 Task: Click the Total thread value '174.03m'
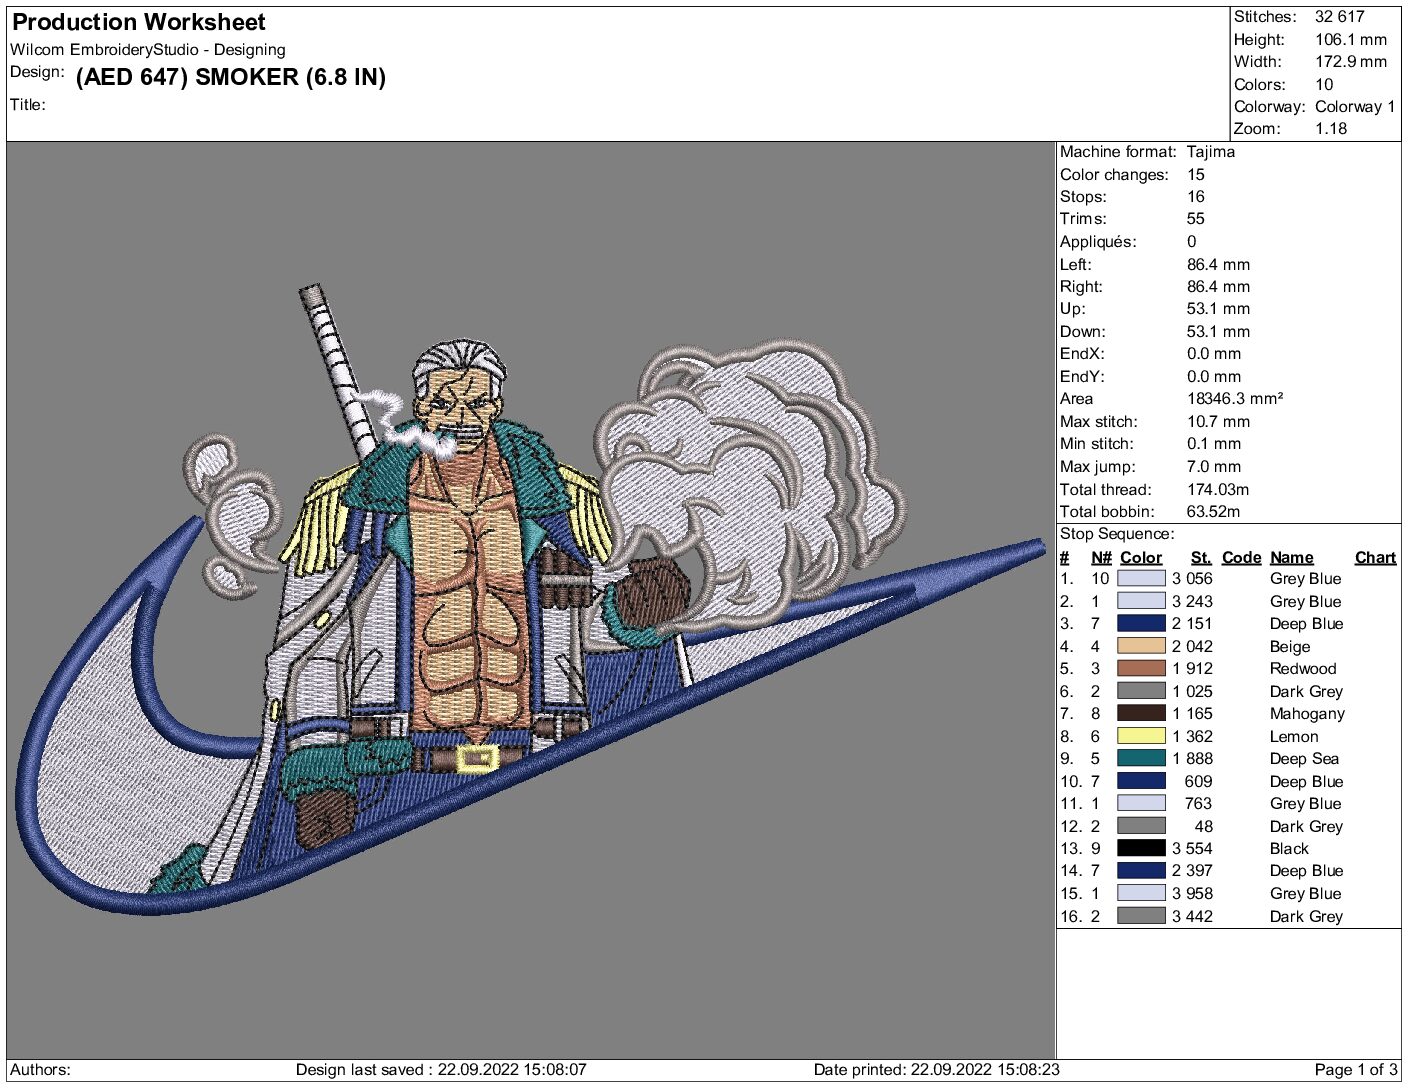pyautogui.click(x=1219, y=489)
